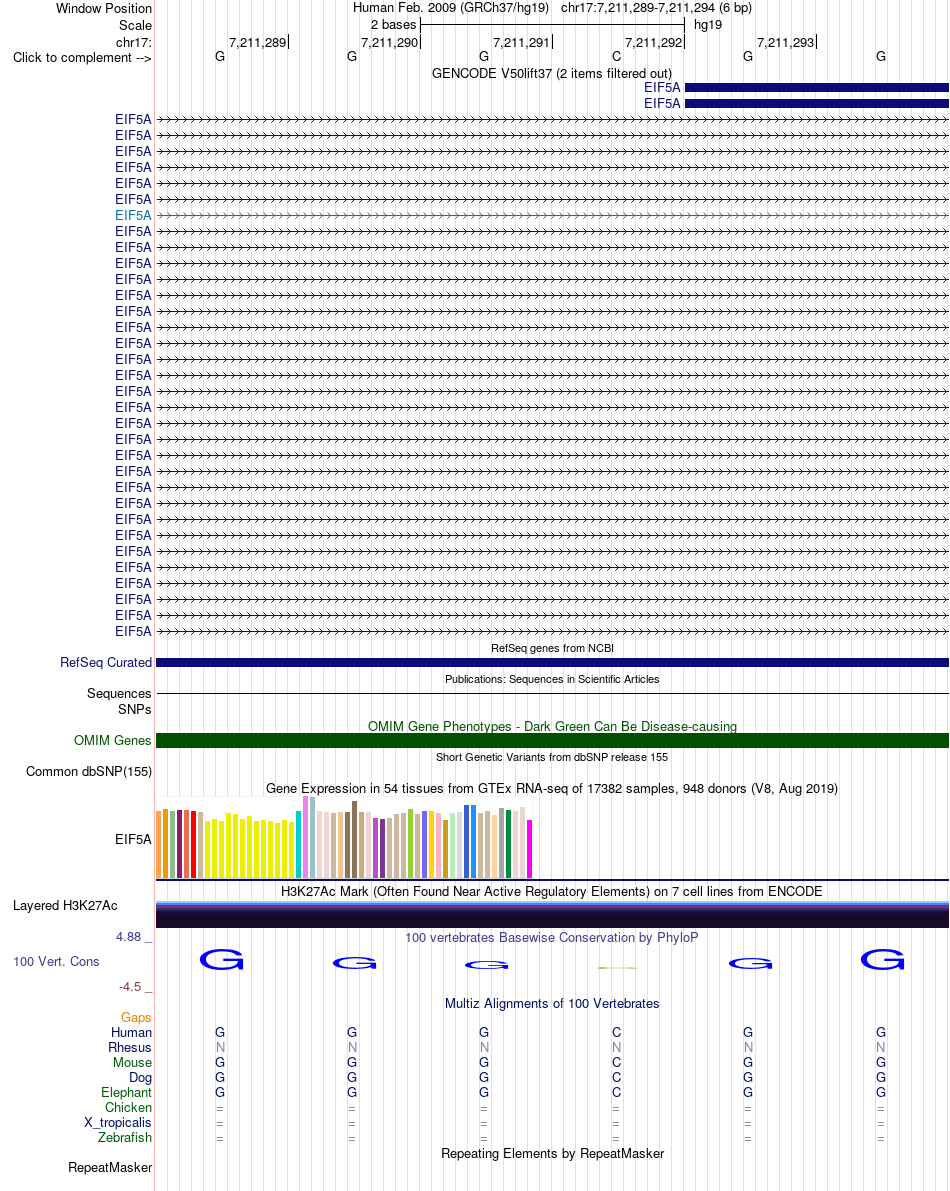Click the 'Window Position' track label
Image resolution: width=950 pixels, height=1191 pixels.
[104, 8]
